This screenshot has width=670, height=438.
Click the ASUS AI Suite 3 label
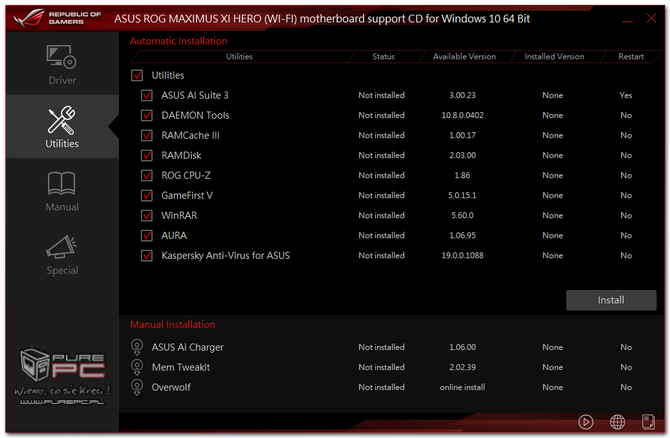tap(195, 95)
